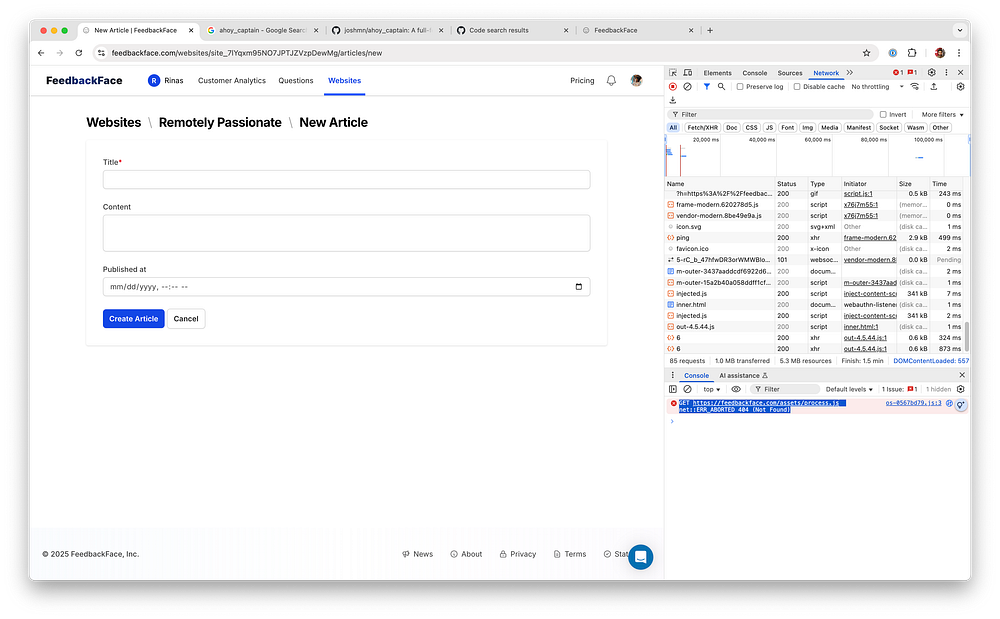Open the calendar picker in Published at
Viewport: 1000px width, 619px height.
[x=578, y=287]
